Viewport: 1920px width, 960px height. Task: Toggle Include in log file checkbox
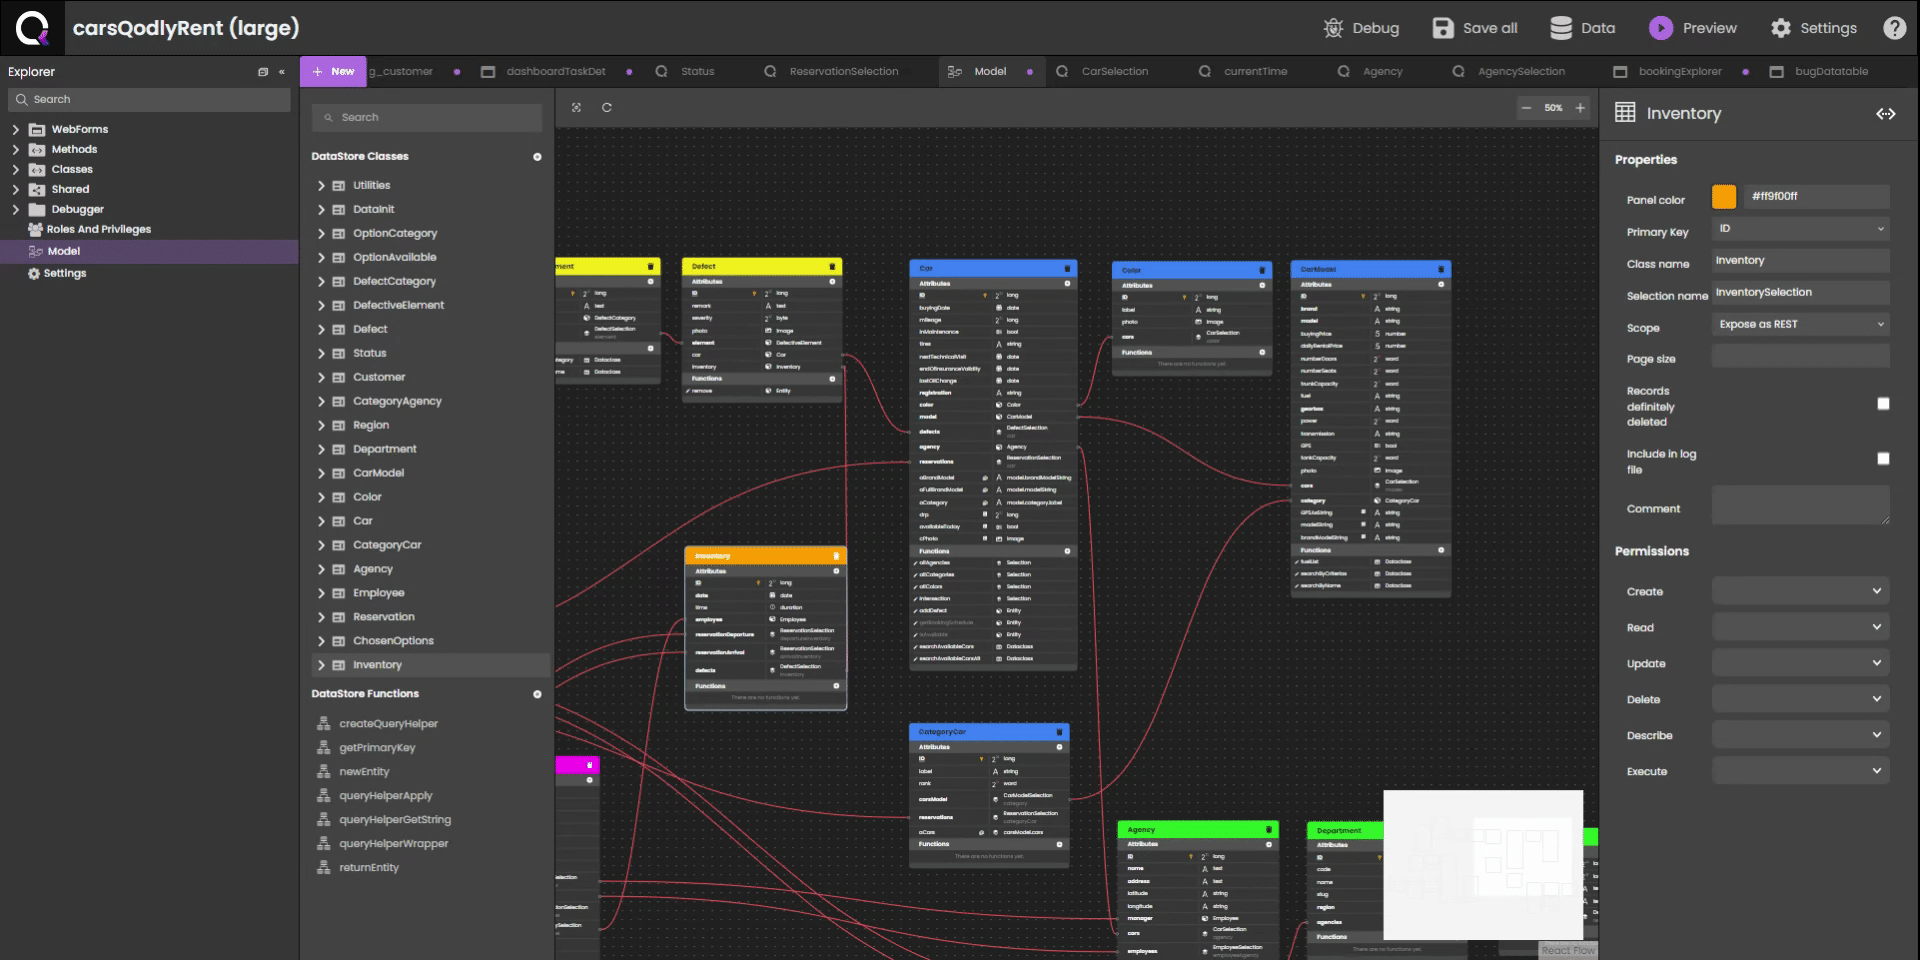click(1883, 459)
